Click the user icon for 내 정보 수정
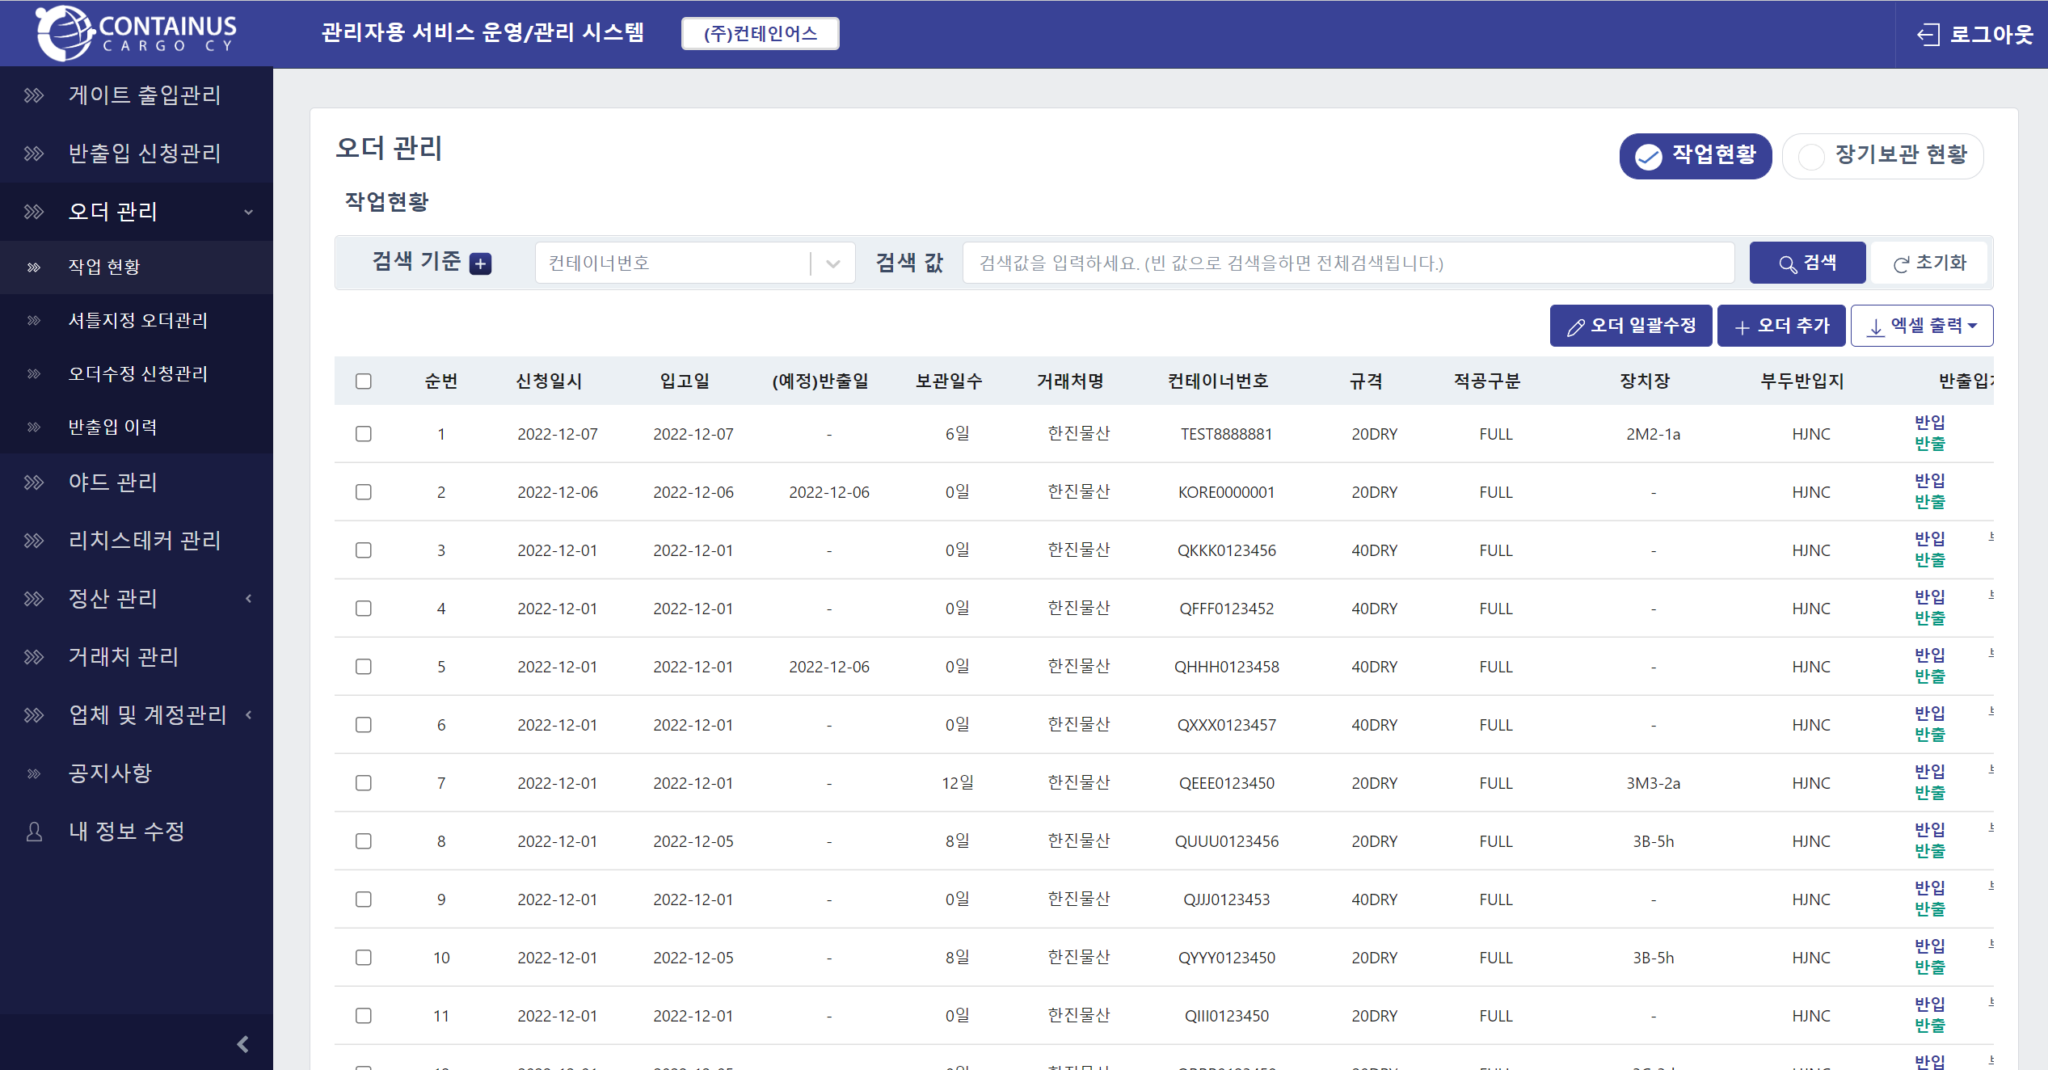 (x=34, y=832)
